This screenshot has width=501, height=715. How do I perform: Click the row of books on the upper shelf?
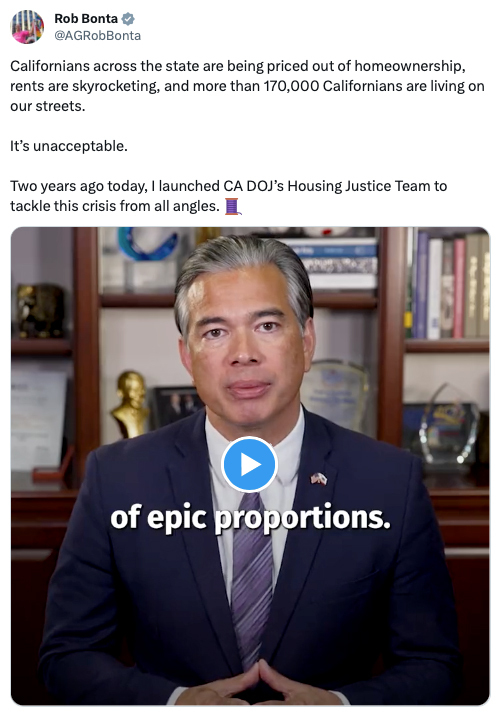click(x=449, y=284)
